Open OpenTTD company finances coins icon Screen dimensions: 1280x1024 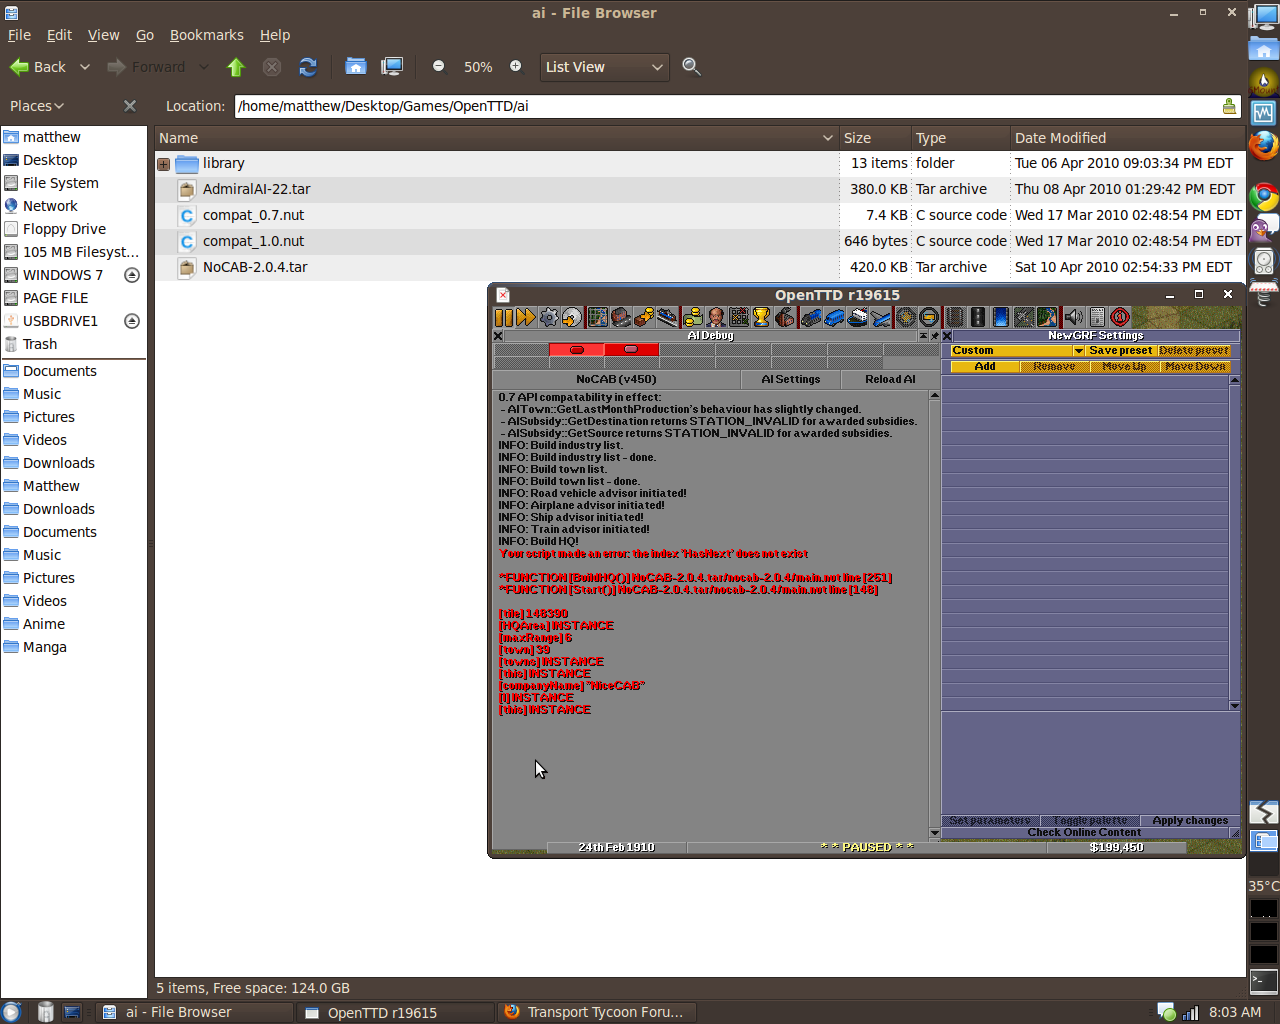693,317
